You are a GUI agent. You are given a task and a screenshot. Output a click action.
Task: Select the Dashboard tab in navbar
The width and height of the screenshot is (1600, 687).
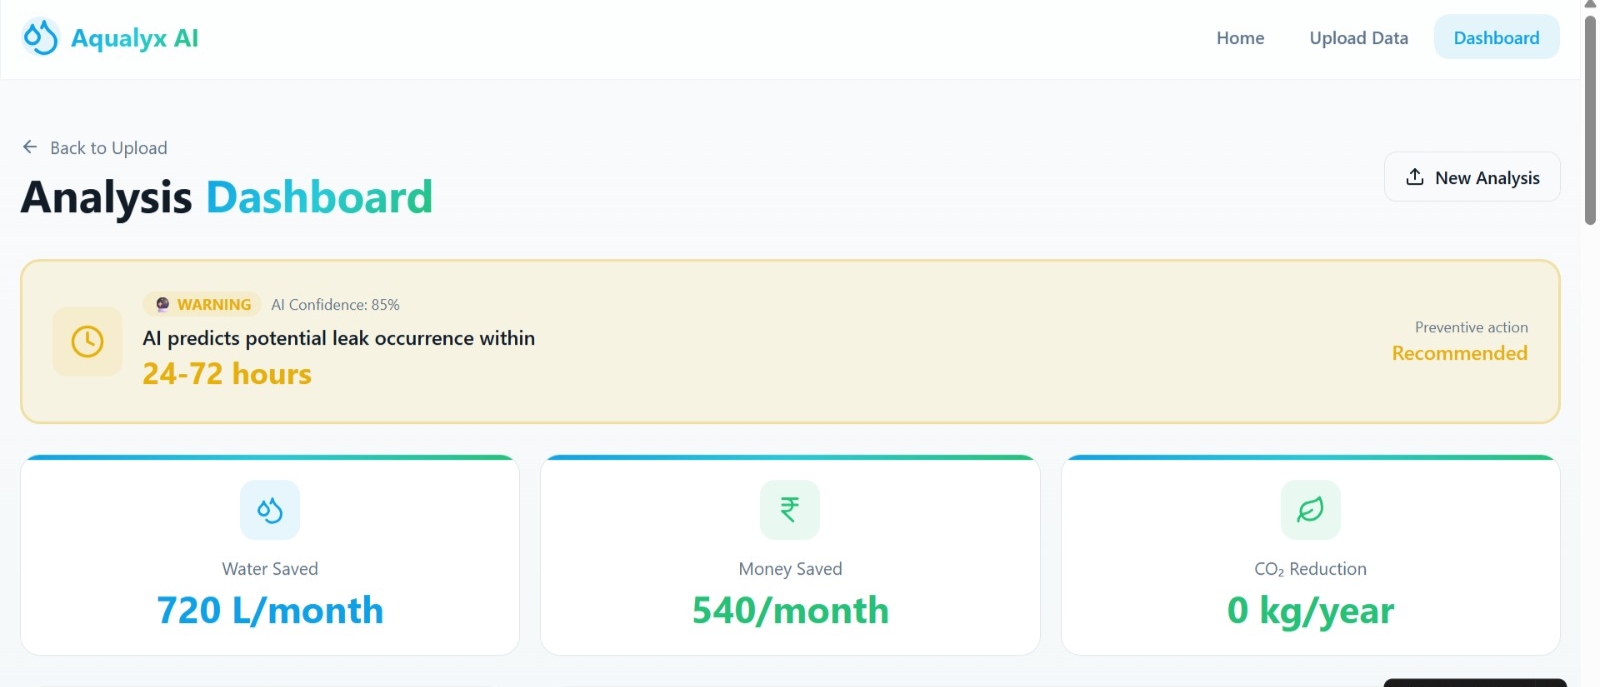pos(1497,37)
